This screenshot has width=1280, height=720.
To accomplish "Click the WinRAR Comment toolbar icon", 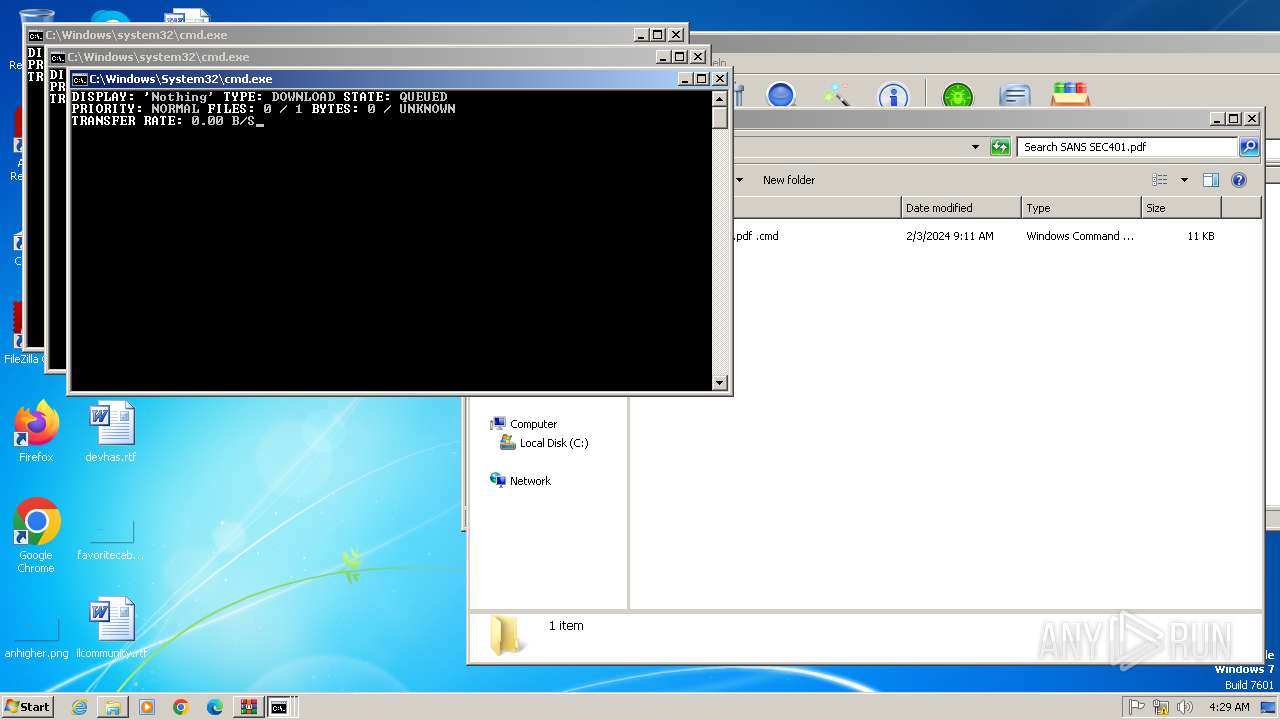I will (1014, 95).
